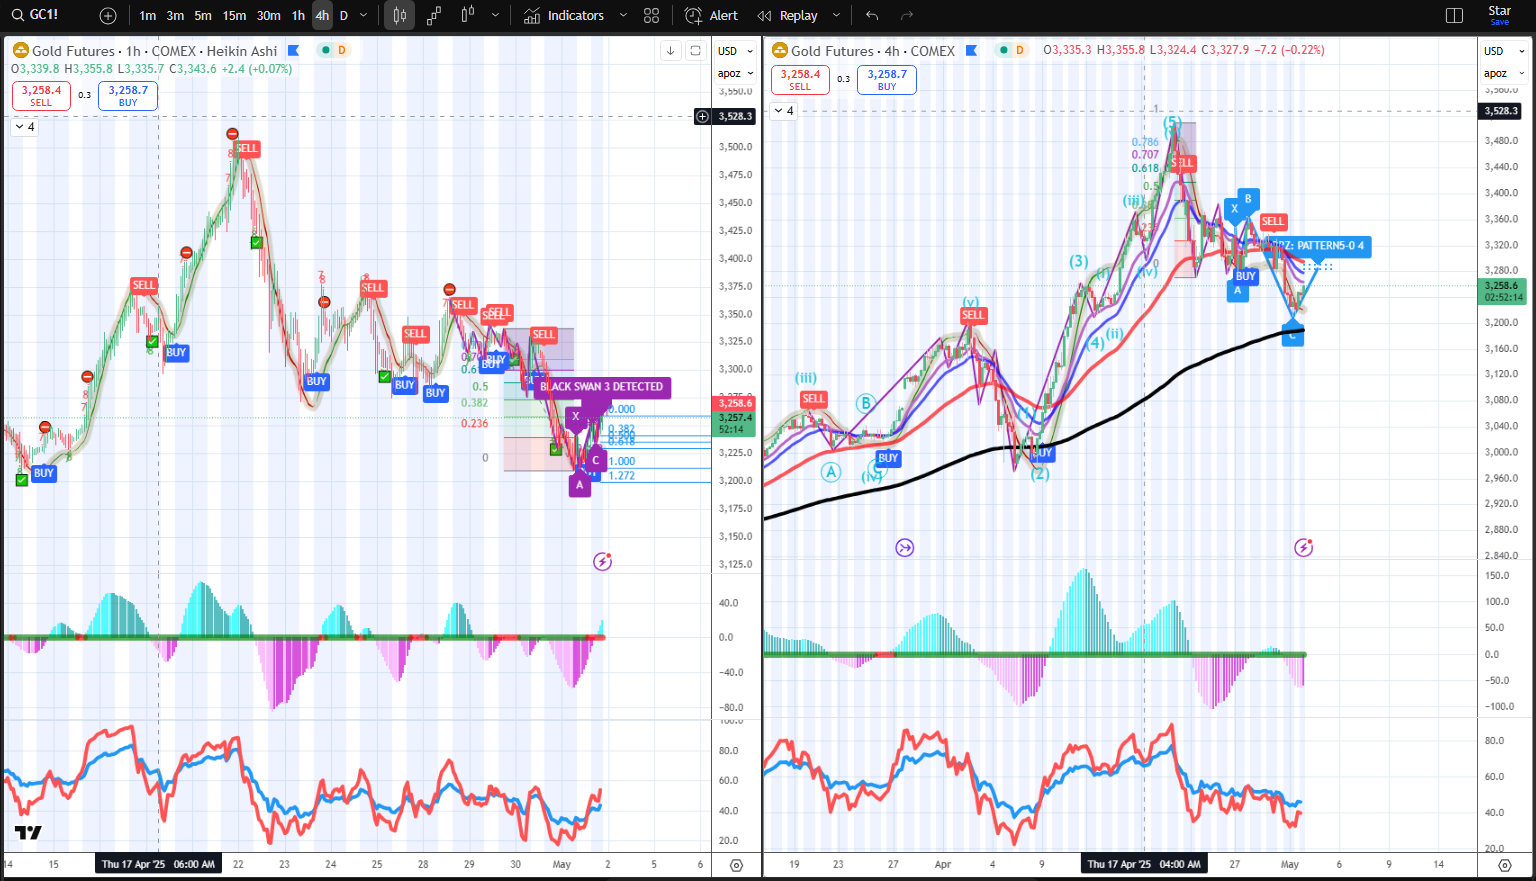
Task: Toggle market status dot on 1h chart
Action: (325, 51)
